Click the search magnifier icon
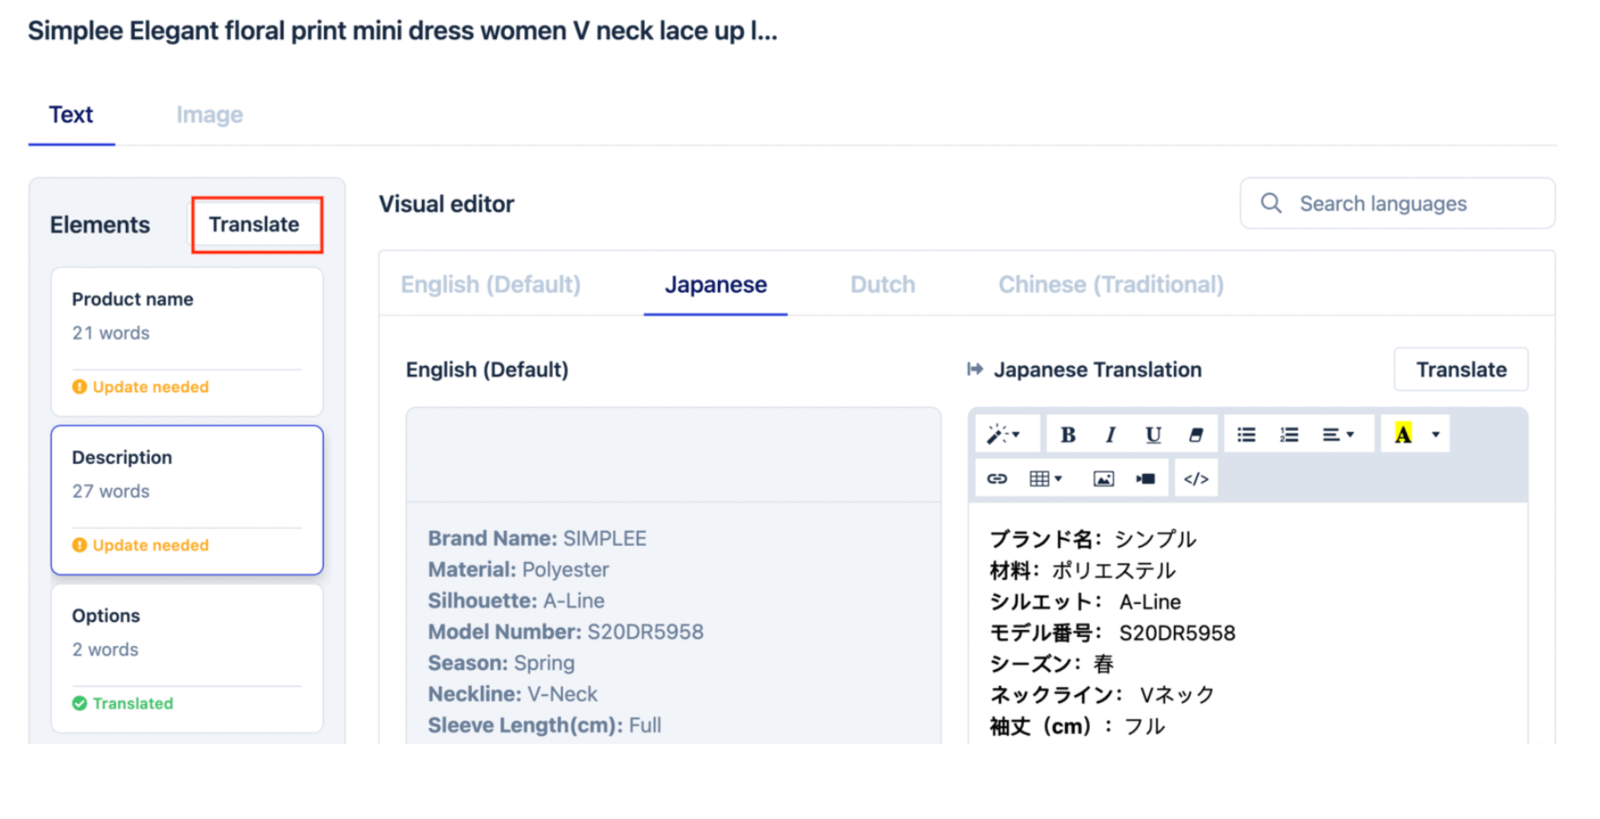This screenshot has width=1600, height=819. pyautogui.click(x=1271, y=203)
